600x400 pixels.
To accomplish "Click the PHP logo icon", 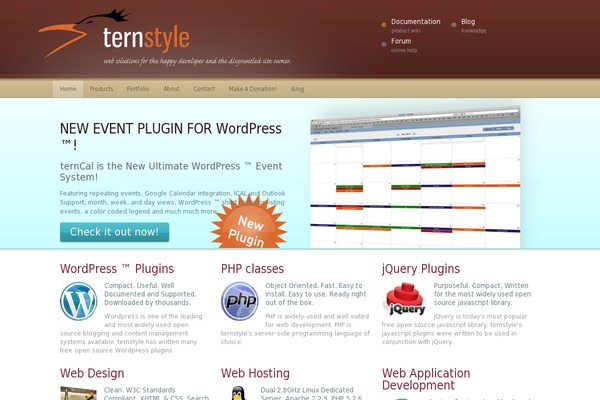I will pos(240,301).
